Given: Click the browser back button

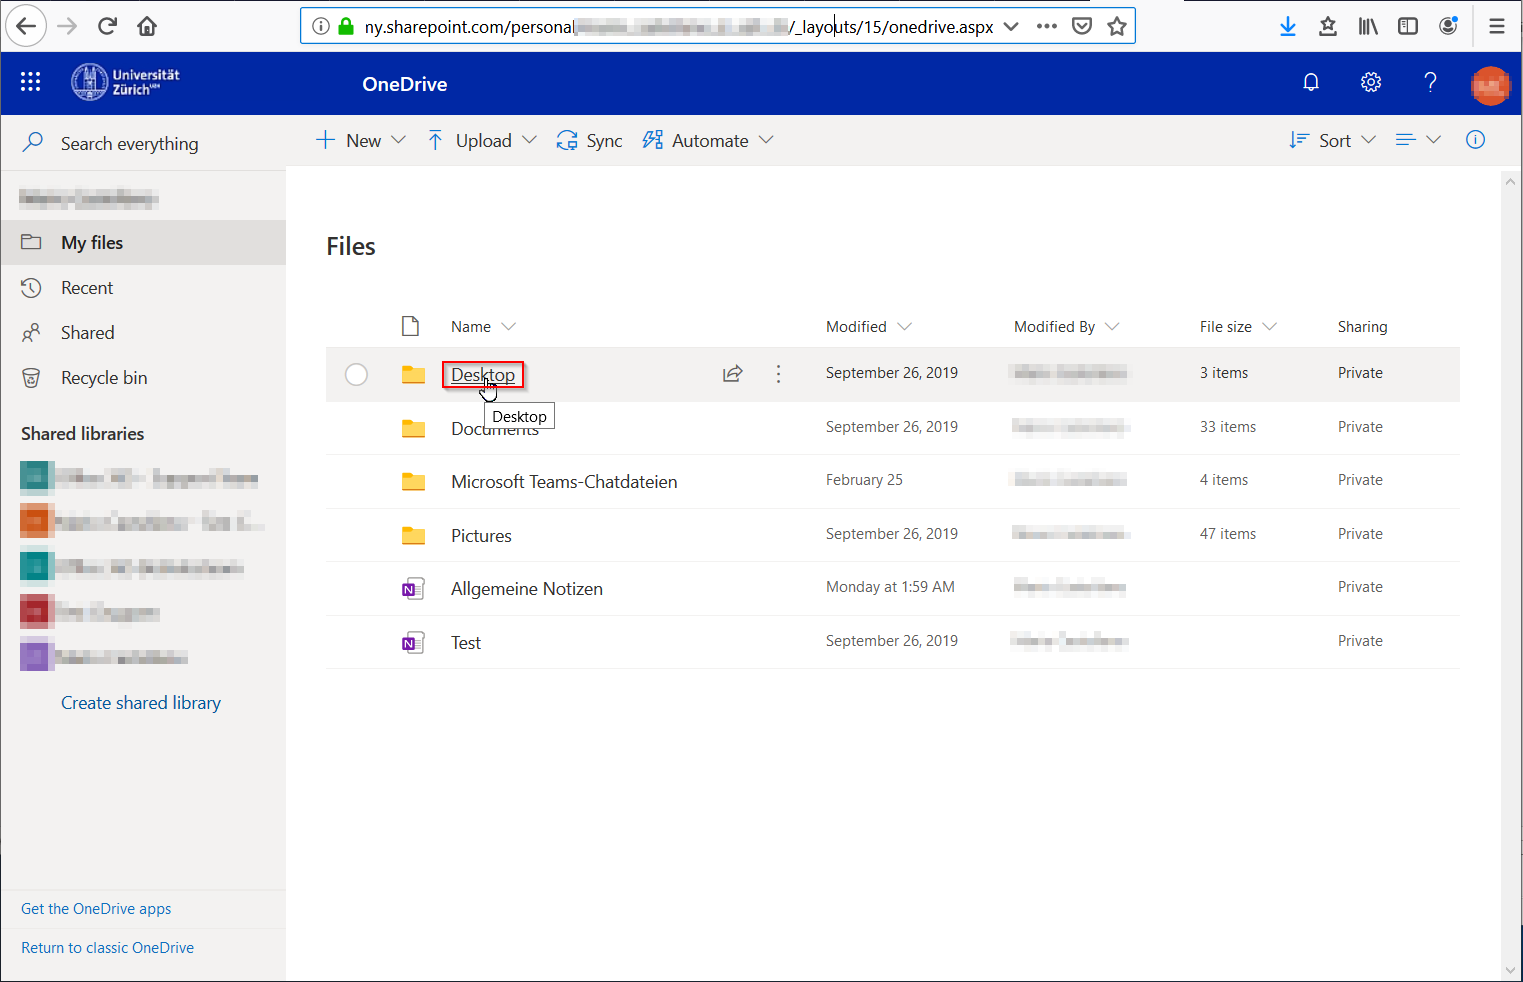Looking at the screenshot, I should tap(26, 26).
